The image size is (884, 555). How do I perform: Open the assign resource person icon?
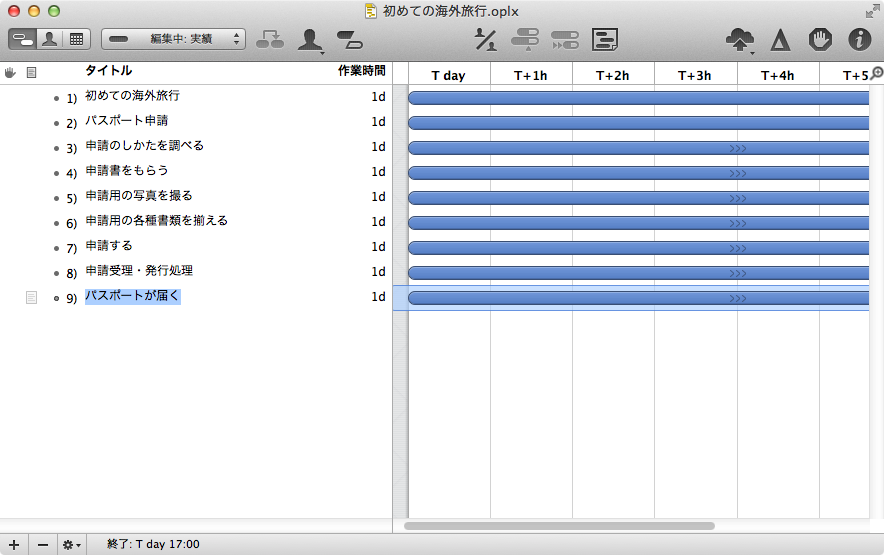tap(310, 40)
